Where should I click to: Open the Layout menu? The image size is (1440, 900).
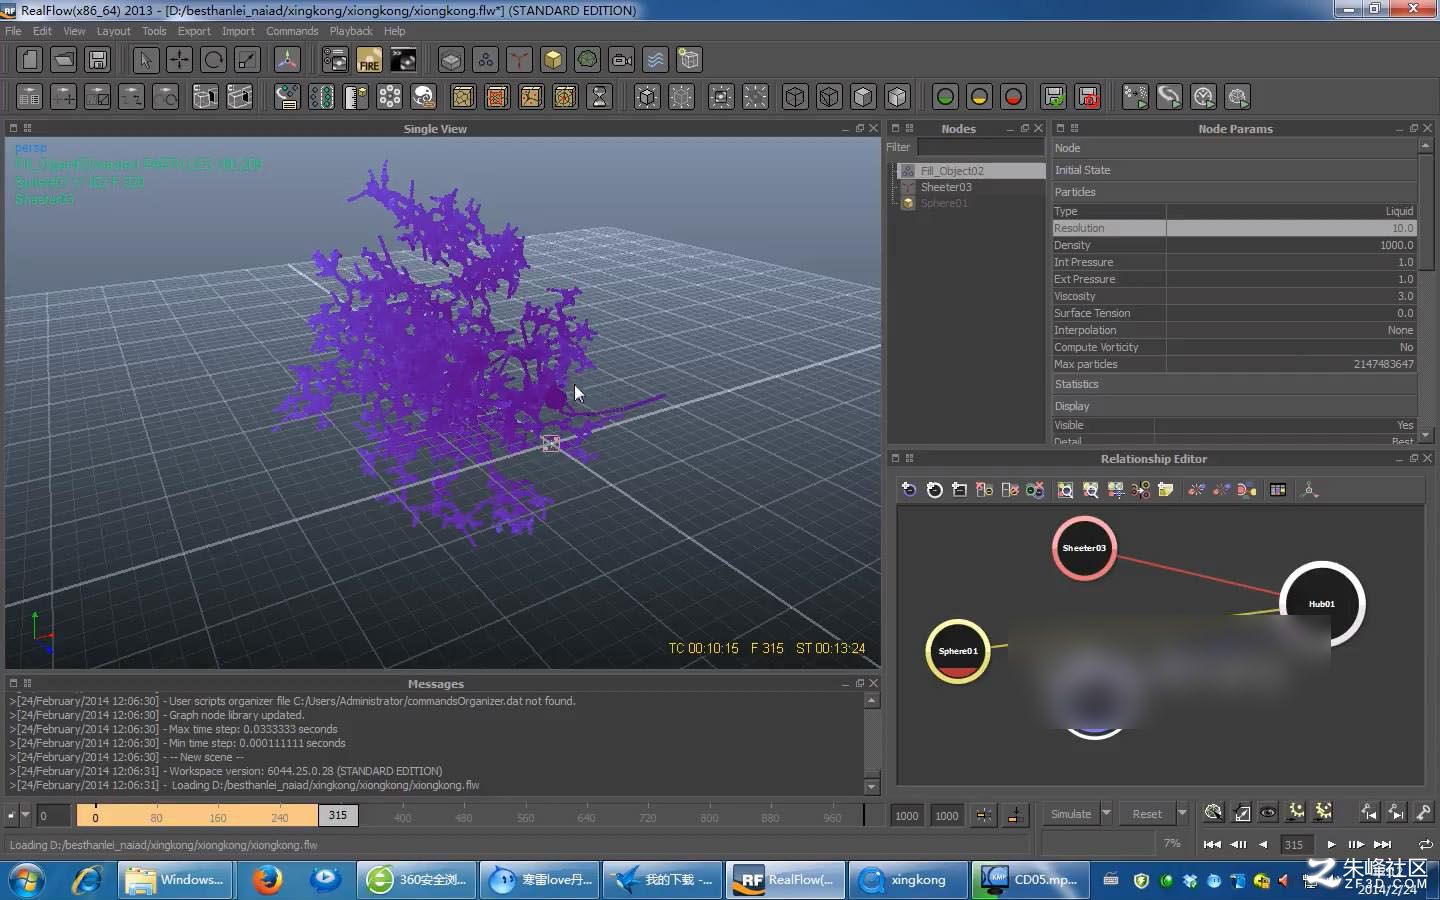pos(113,31)
